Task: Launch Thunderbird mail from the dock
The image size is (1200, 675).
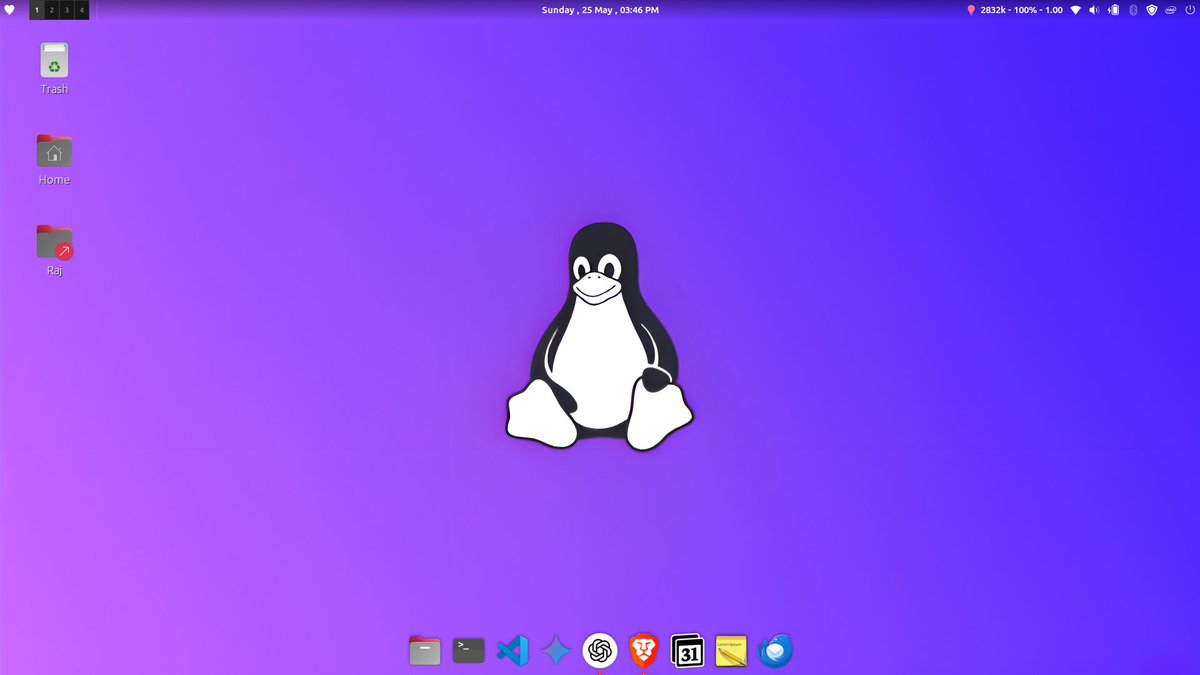Action: 775,651
